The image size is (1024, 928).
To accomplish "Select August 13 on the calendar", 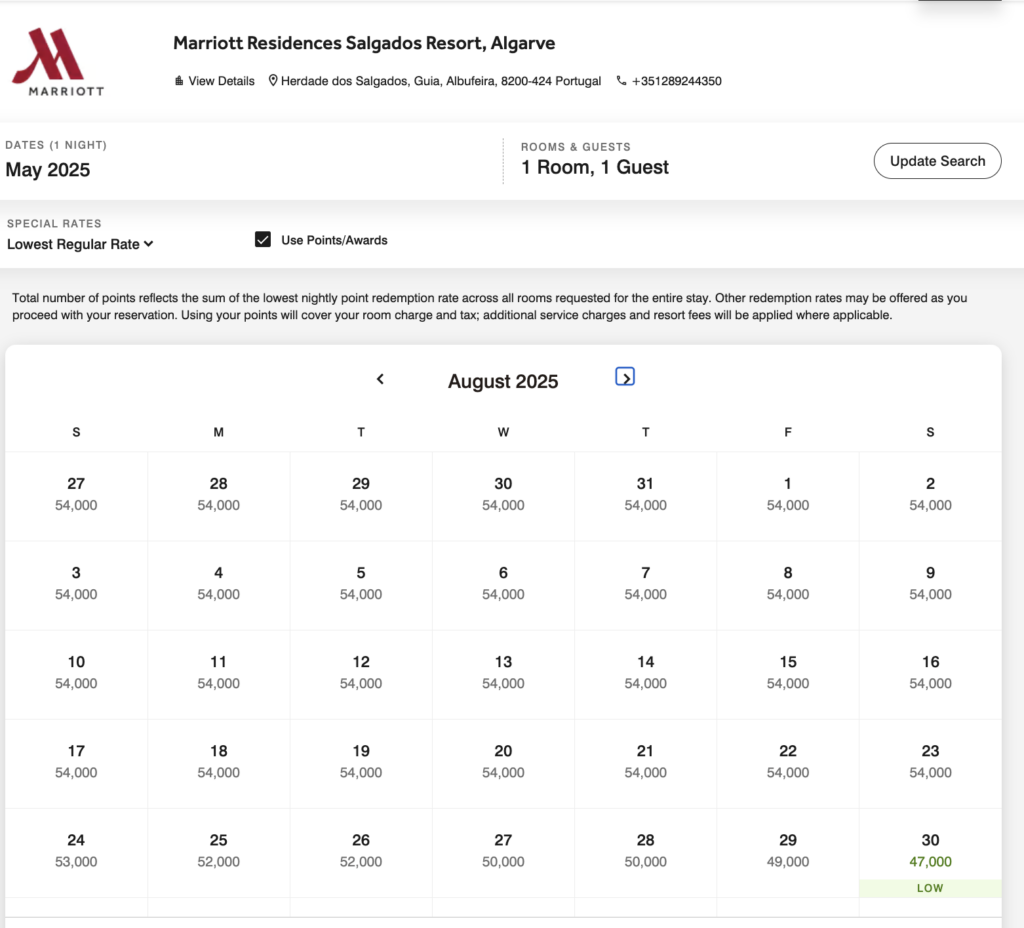I will pyautogui.click(x=503, y=674).
